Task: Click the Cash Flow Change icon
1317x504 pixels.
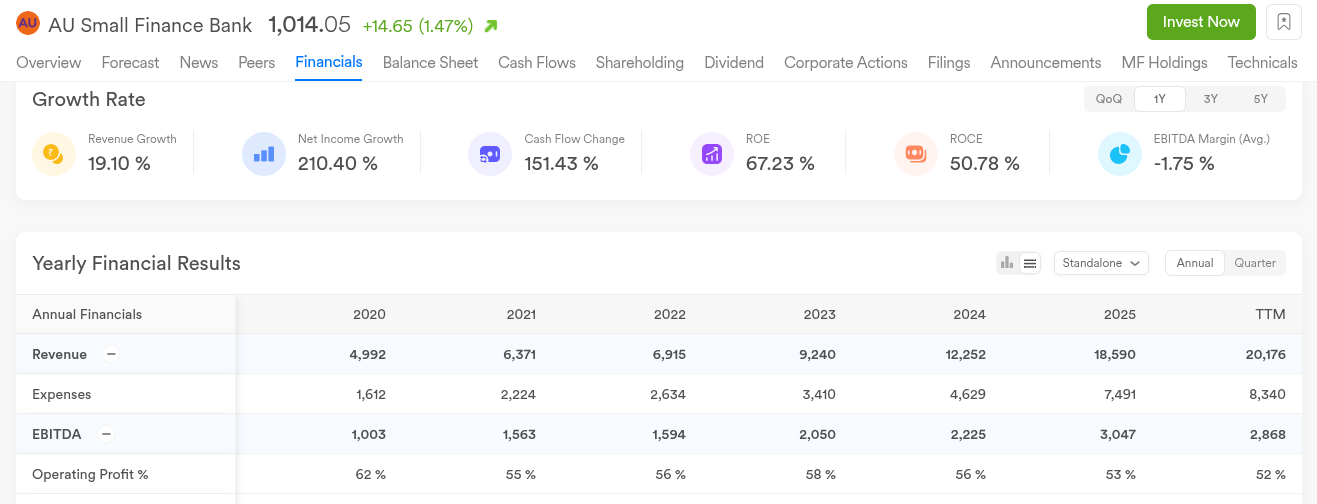Action: pyautogui.click(x=490, y=154)
